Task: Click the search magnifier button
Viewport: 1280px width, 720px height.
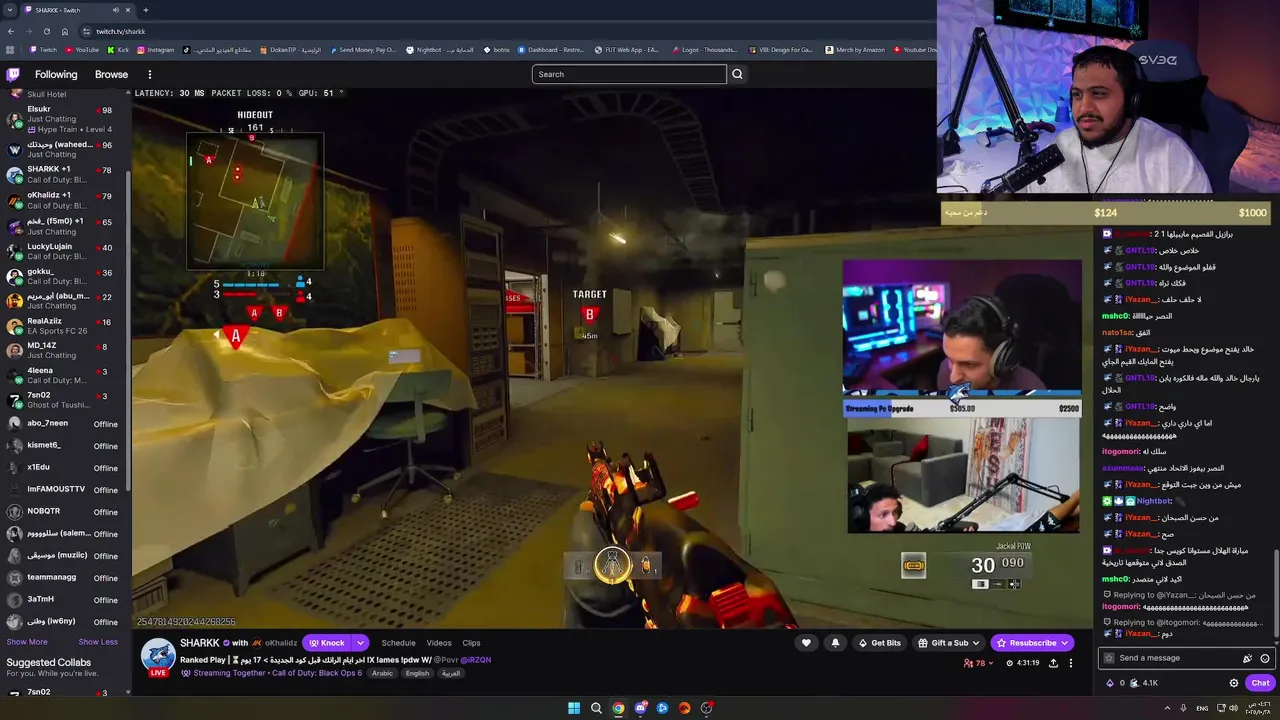Action: 737,74
